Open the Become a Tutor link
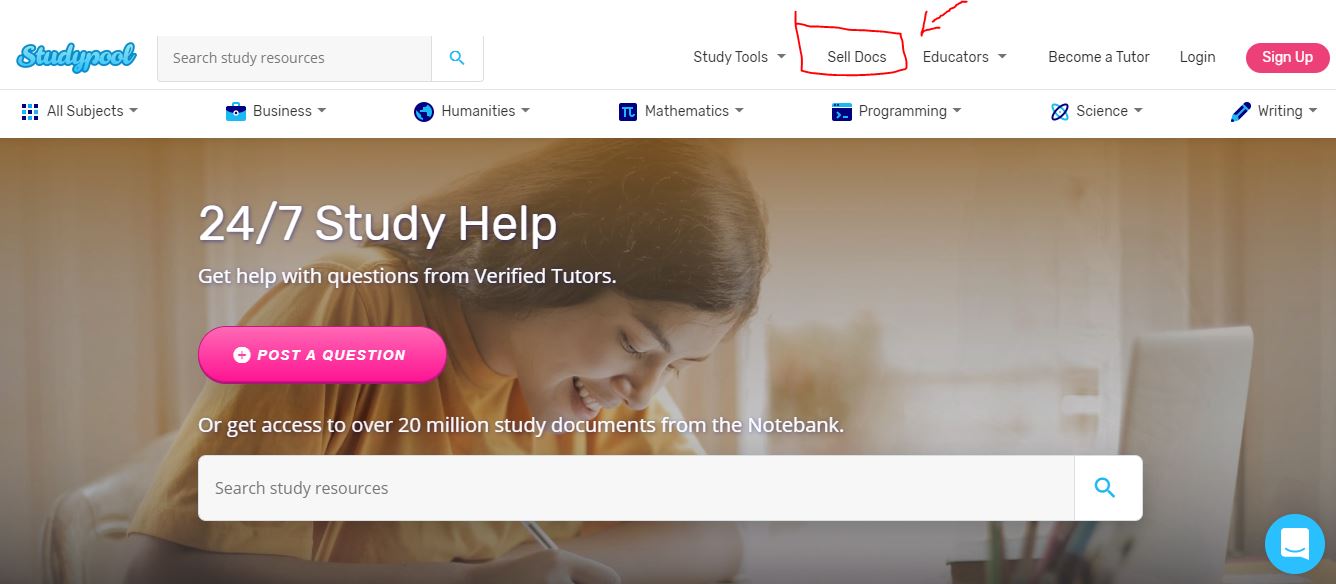 (1099, 57)
